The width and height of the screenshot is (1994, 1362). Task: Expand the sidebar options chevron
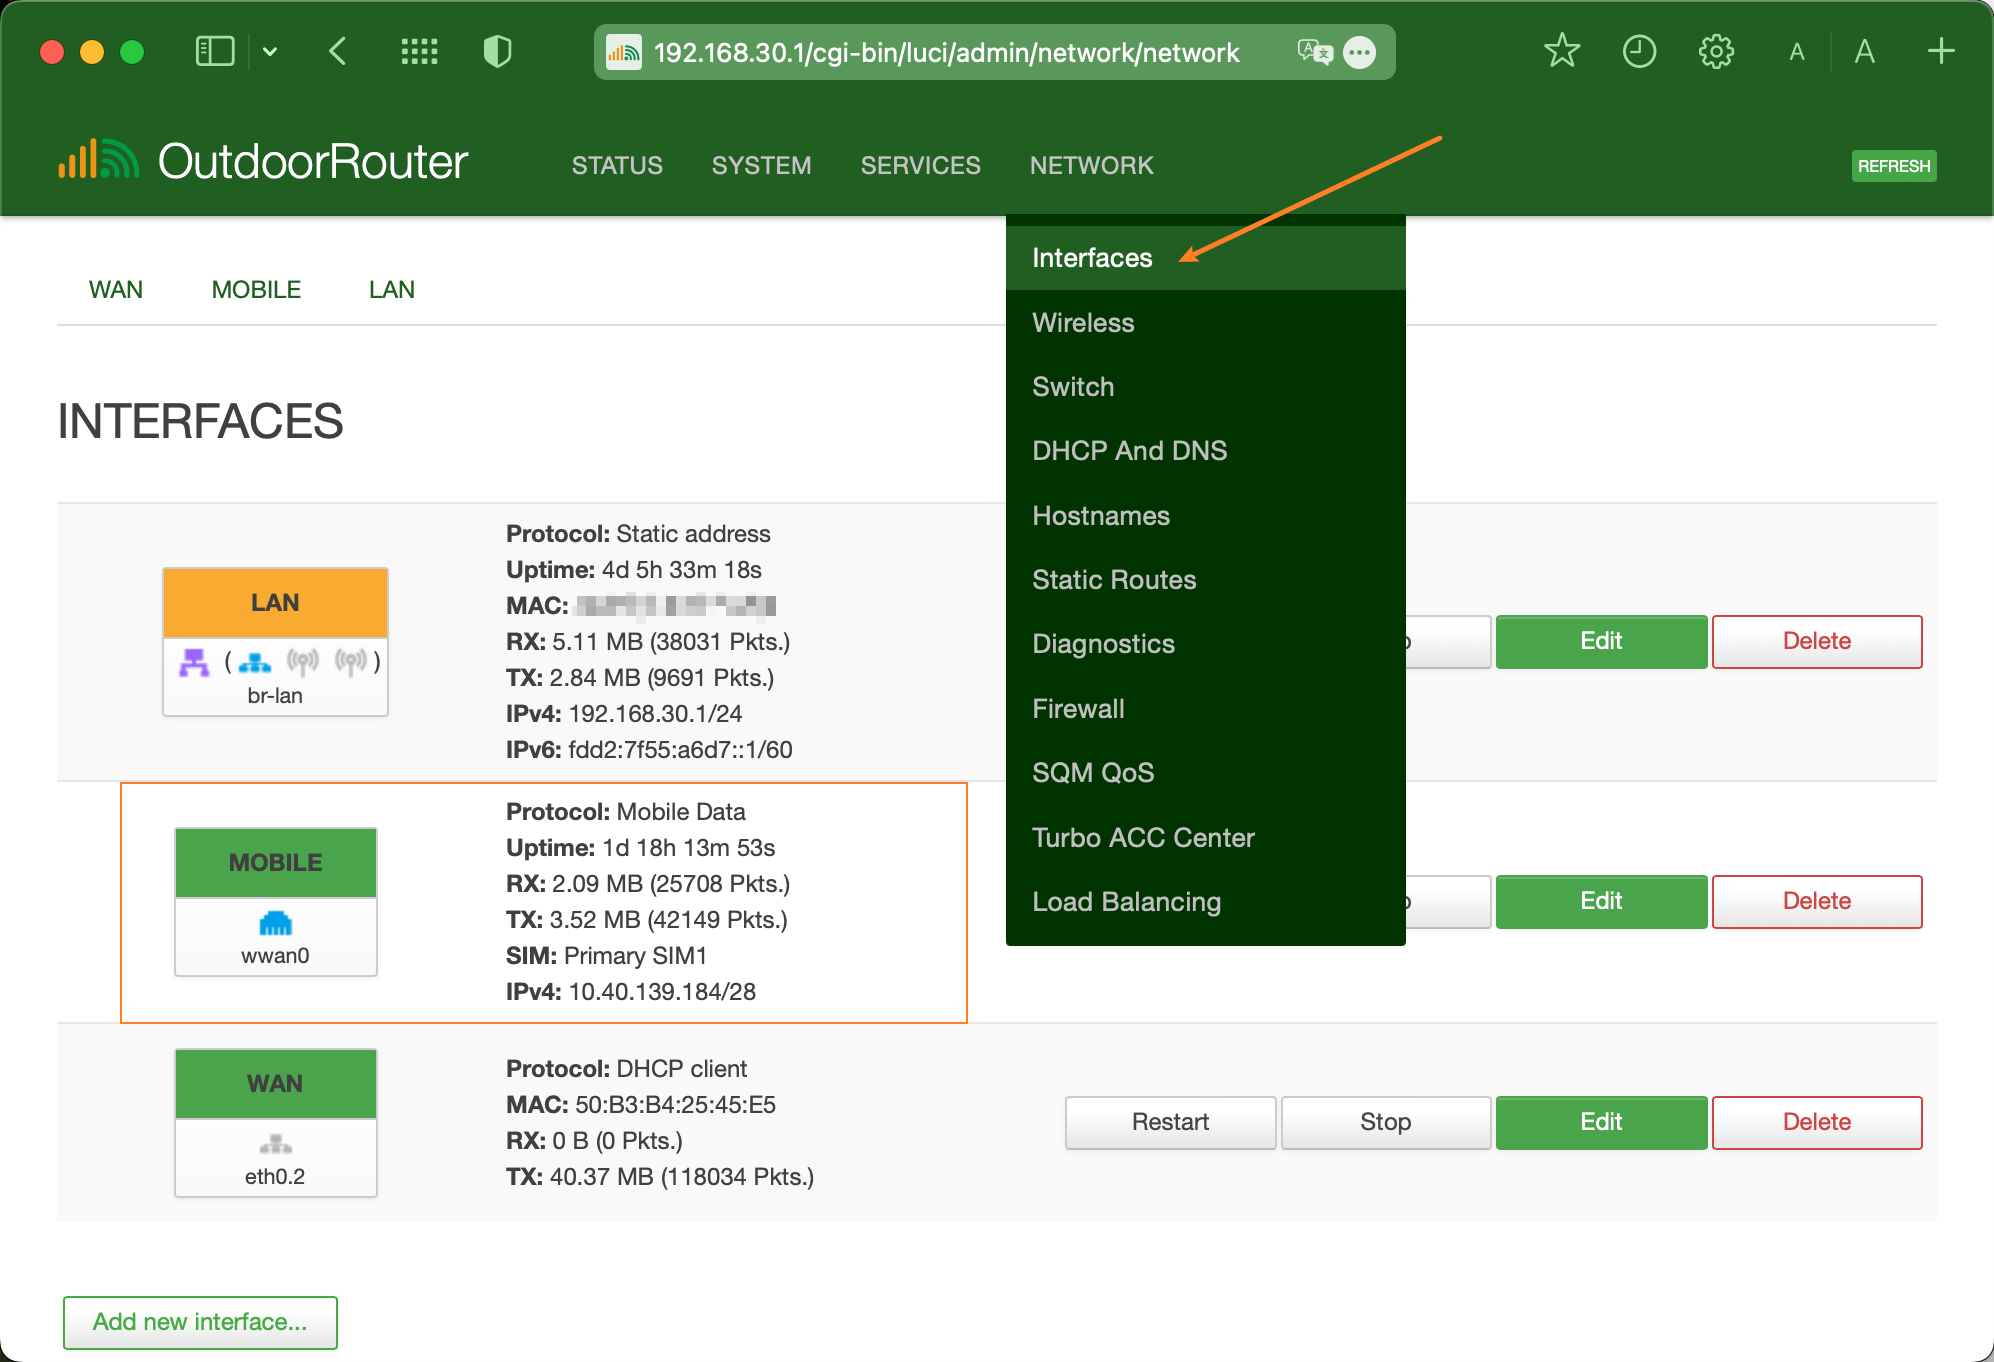point(270,51)
